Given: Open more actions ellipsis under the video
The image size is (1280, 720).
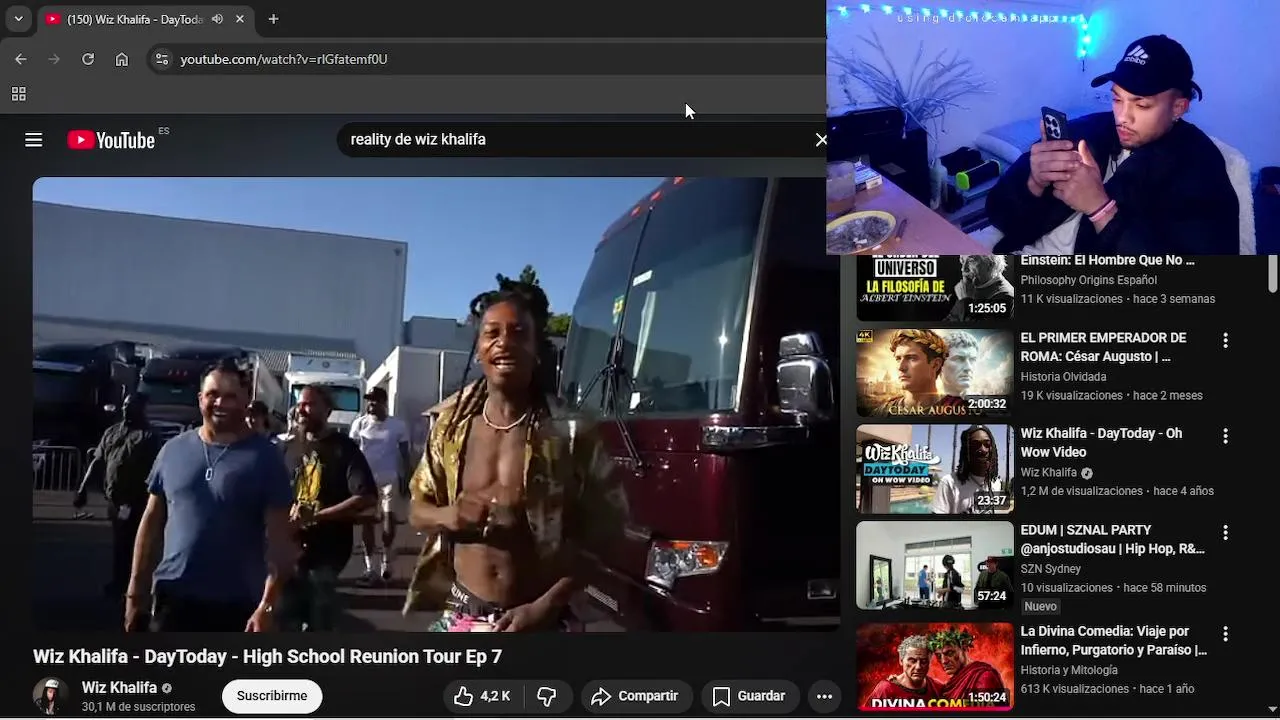Looking at the screenshot, I should point(824,696).
